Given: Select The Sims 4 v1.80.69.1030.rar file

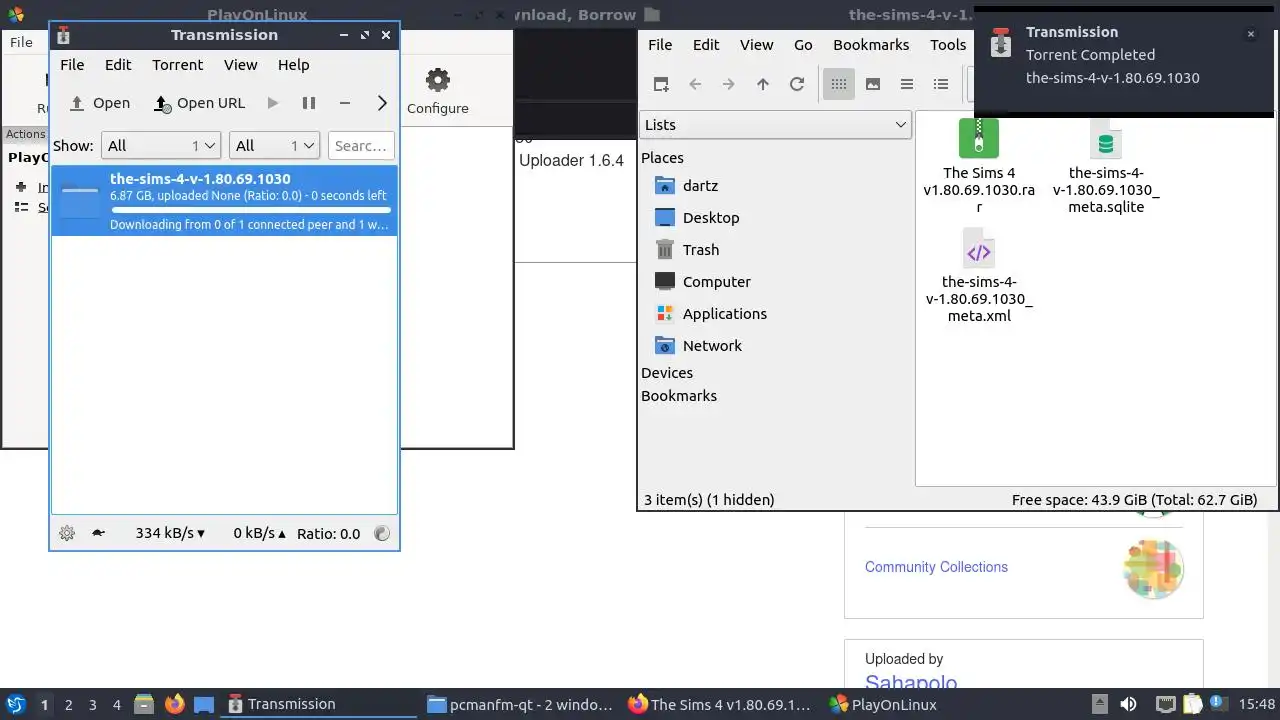Looking at the screenshot, I should (979, 166).
